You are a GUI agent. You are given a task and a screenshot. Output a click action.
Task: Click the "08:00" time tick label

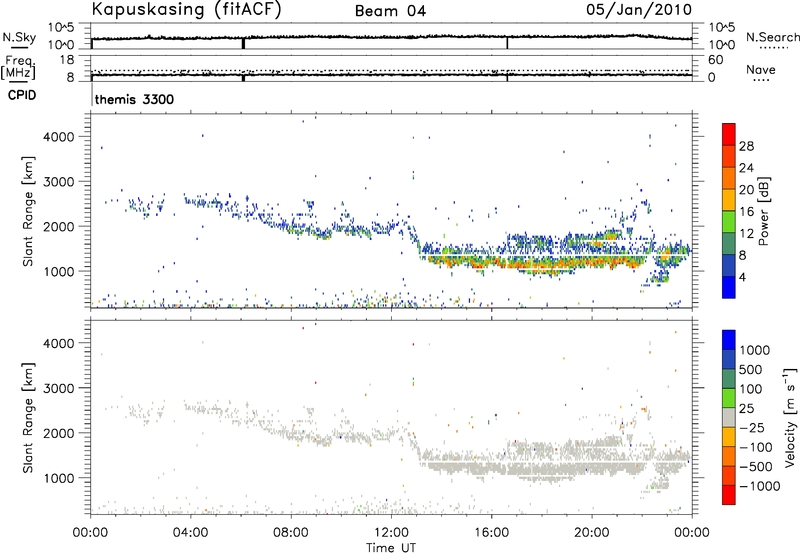pos(291,533)
